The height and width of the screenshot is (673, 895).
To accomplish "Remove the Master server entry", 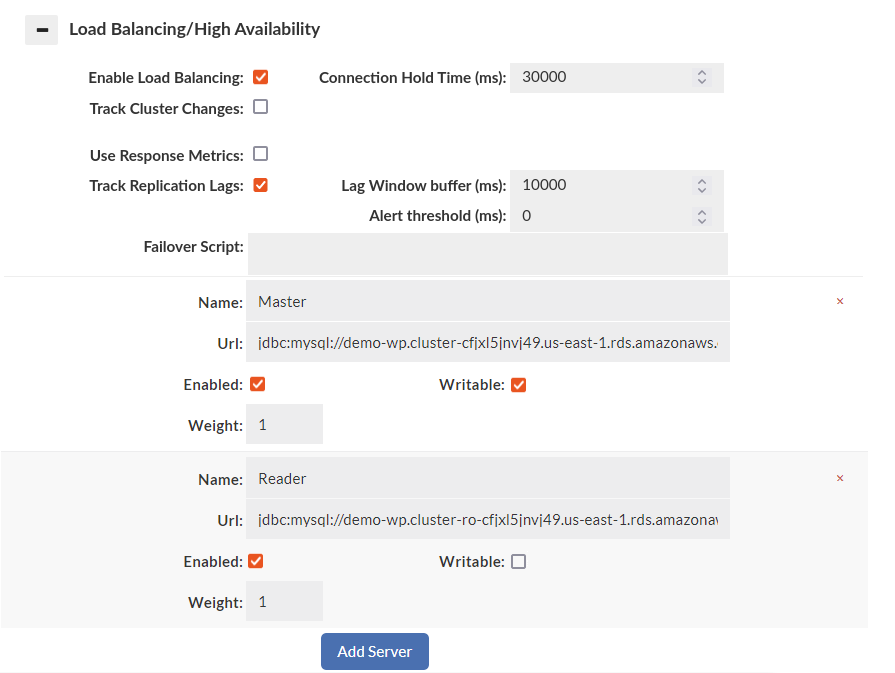I will click(840, 301).
